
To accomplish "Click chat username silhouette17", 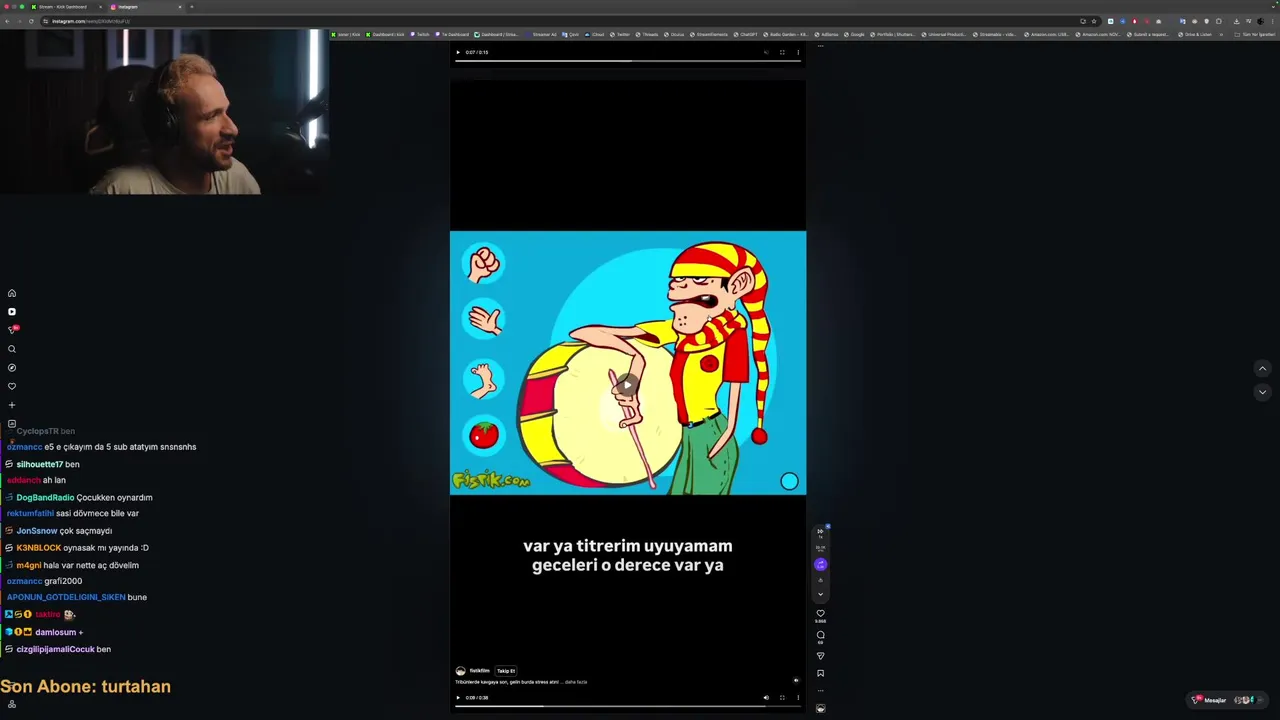I will tap(40, 464).
